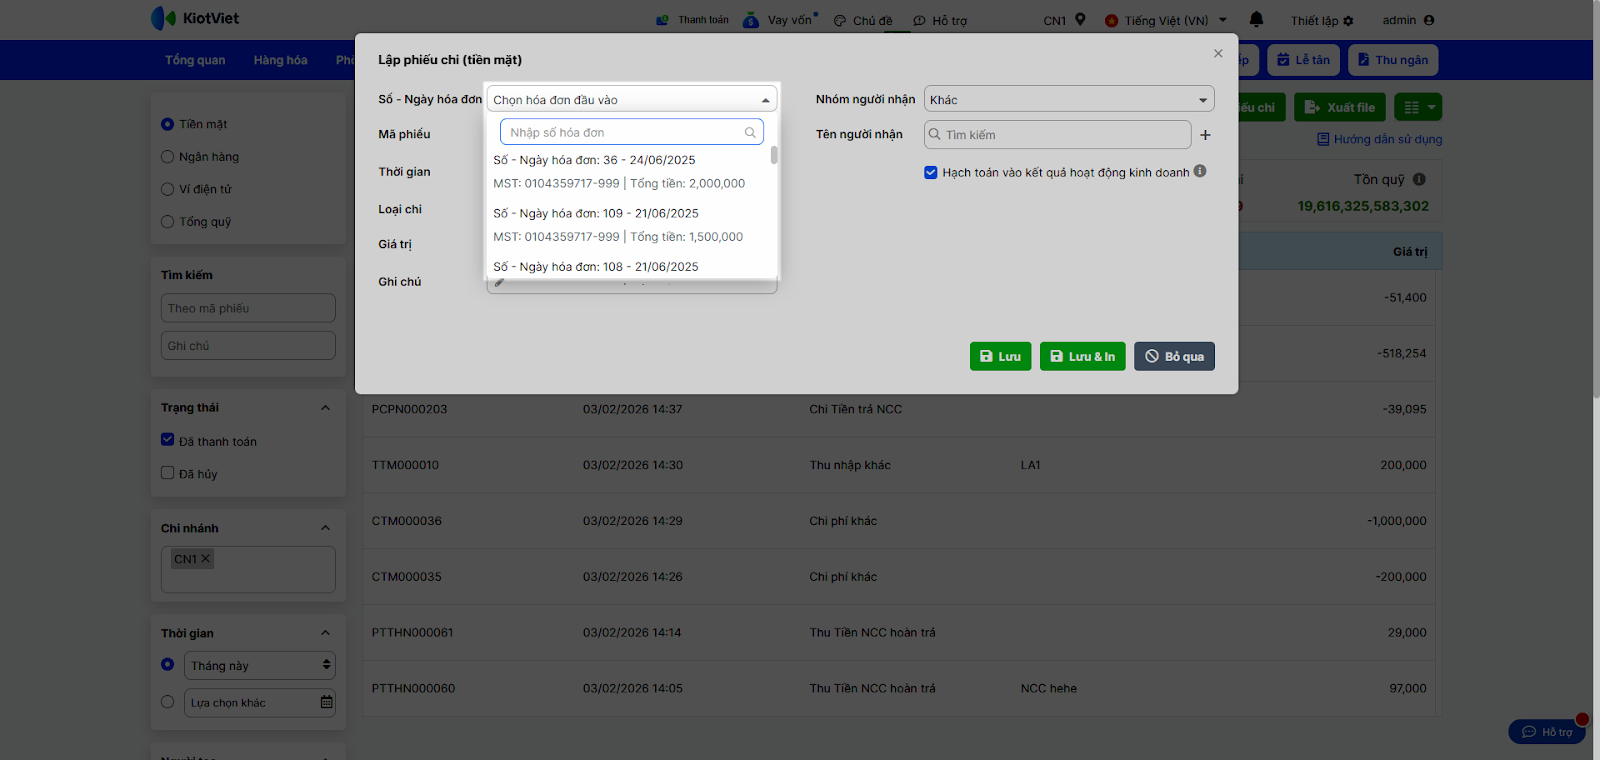This screenshot has width=1600, height=760.
Task: Click the branch location pin icon
Action: 1080,19
